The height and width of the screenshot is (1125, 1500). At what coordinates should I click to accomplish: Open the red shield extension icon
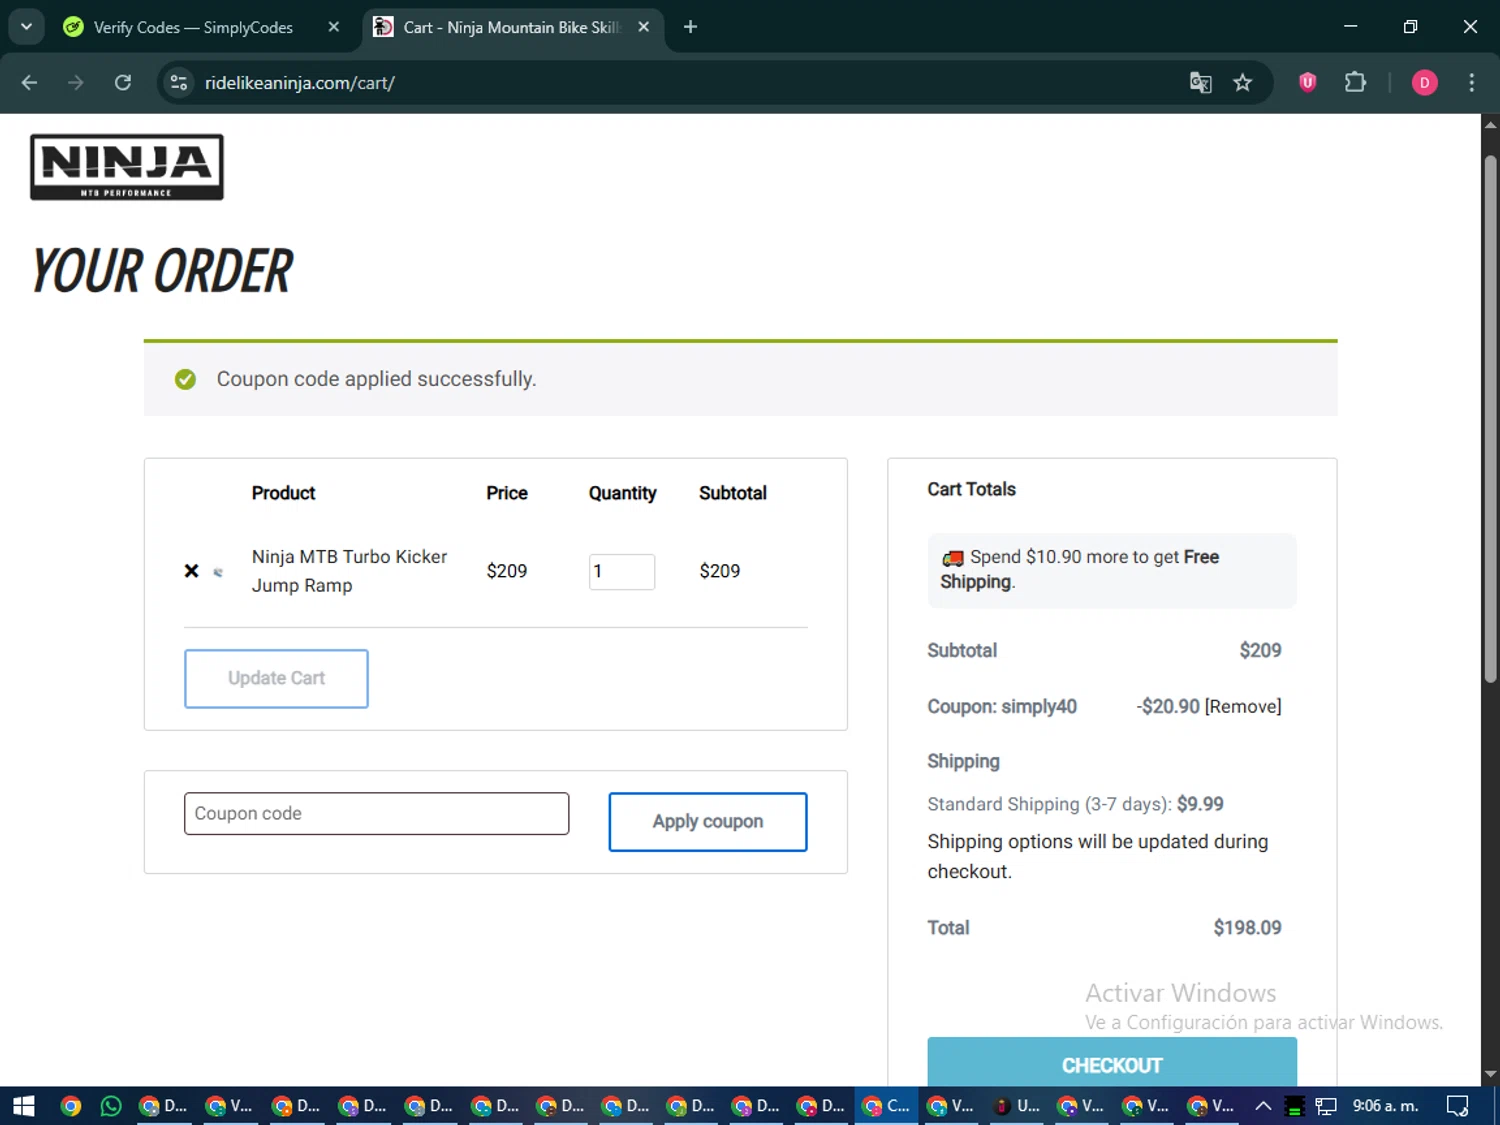click(x=1307, y=83)
